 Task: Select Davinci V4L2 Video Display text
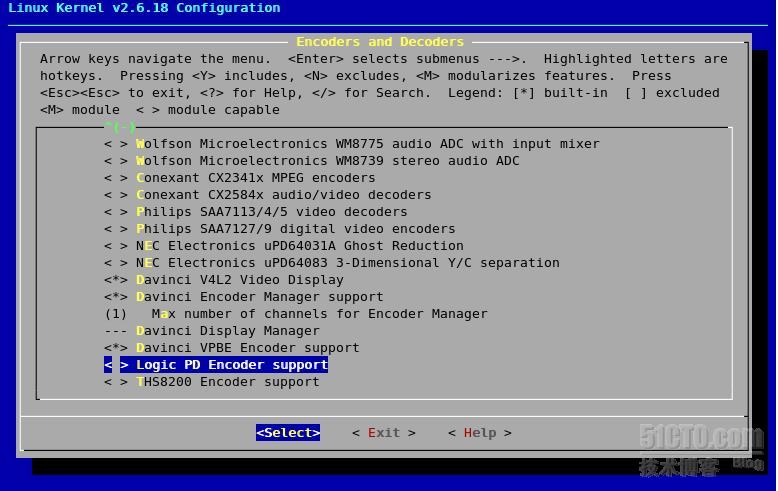[x=240, y=280]
